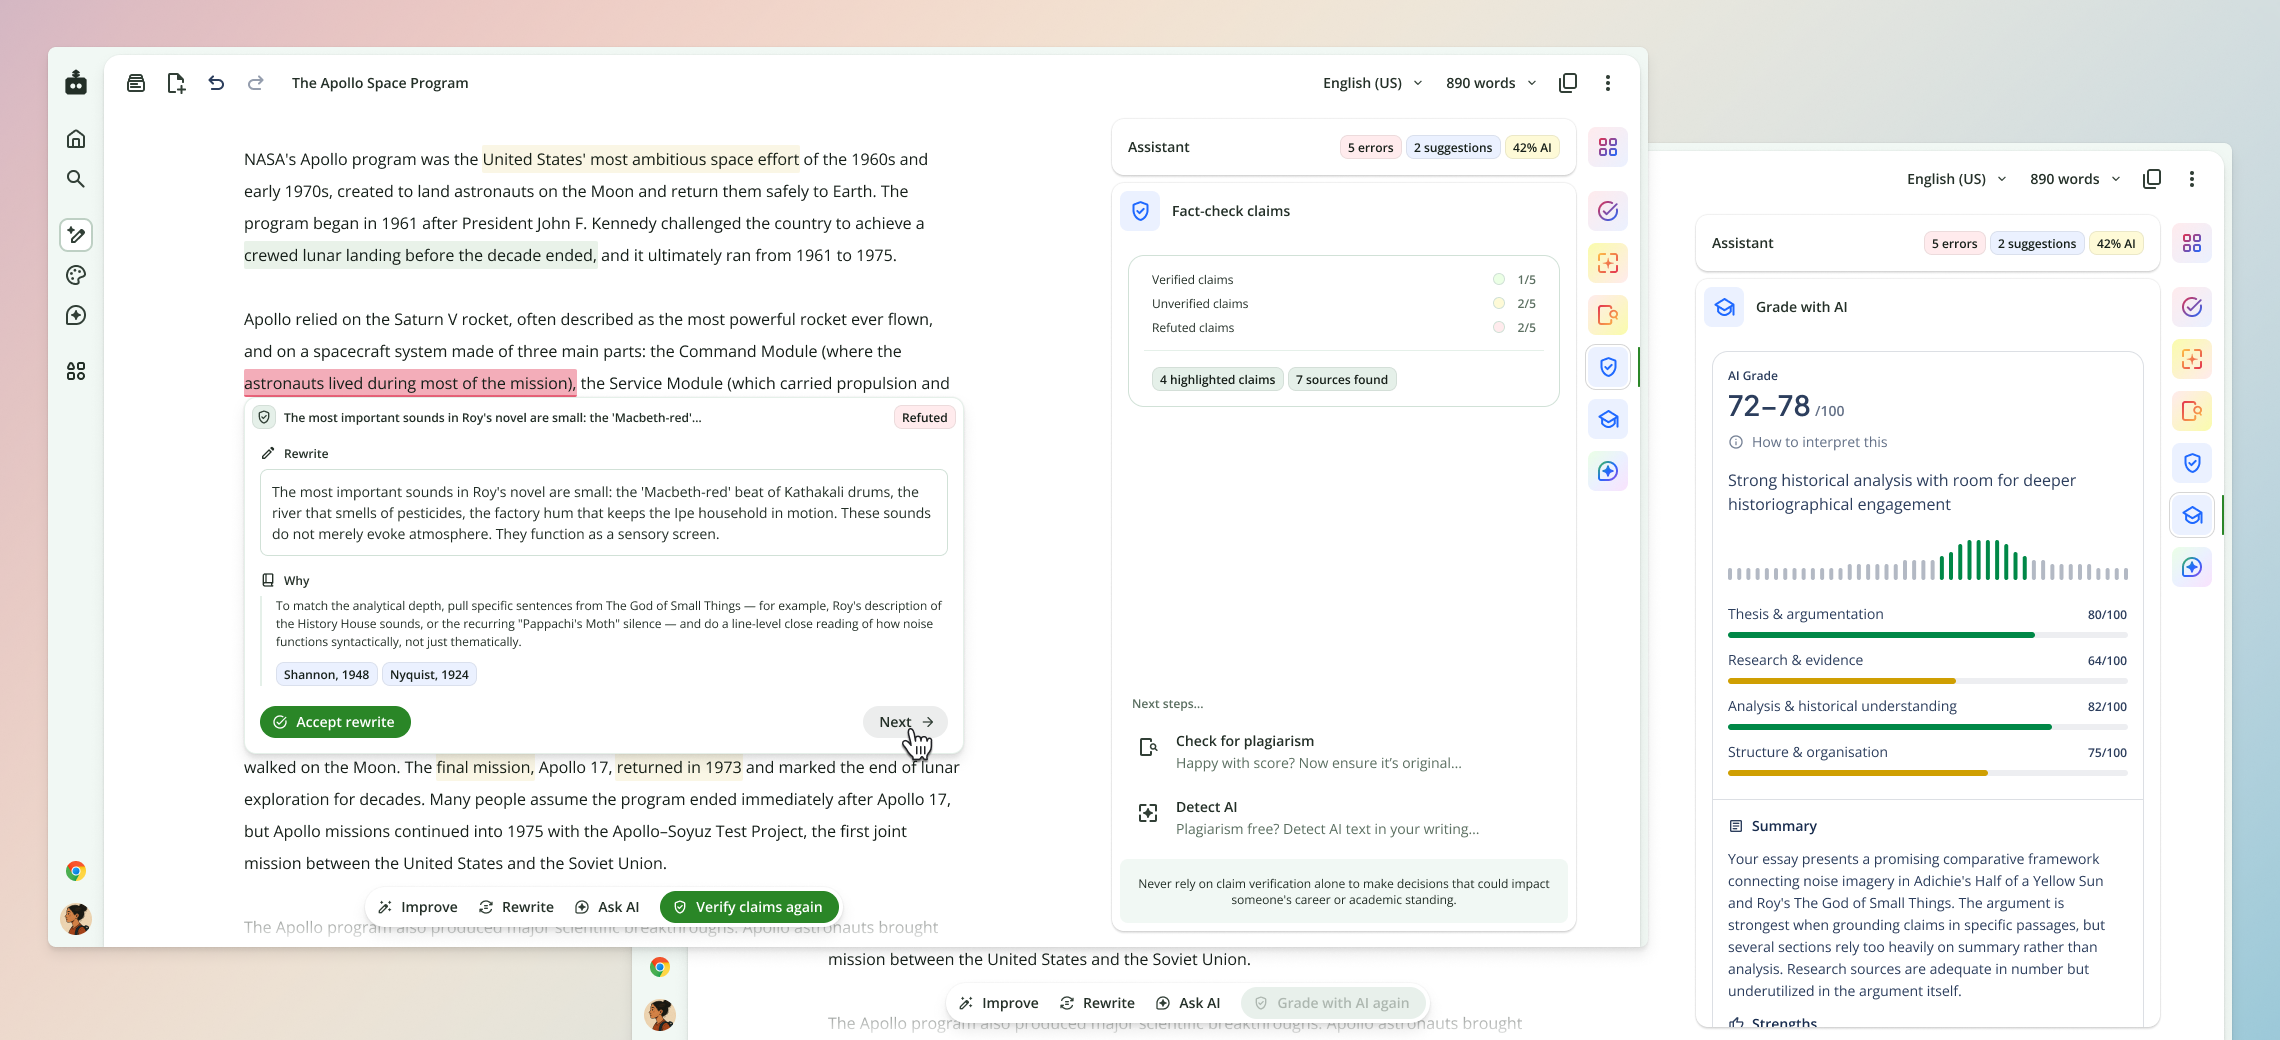This screenshot has height=1040, width=2280.
Task: Open the user avatar in the front sidebar
Action: (x=76, y=919)
